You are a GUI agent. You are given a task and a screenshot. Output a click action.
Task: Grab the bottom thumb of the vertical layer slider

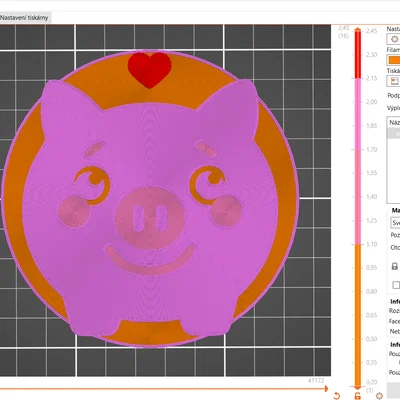[x=358, y=388]
